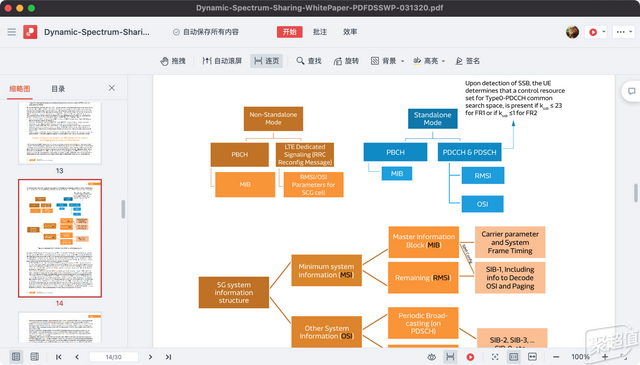Image resolution: width=640 pixels, height=365 pixels.
Task: Switch to the 批注 annotation tab
Action: [x=320, y=32]
